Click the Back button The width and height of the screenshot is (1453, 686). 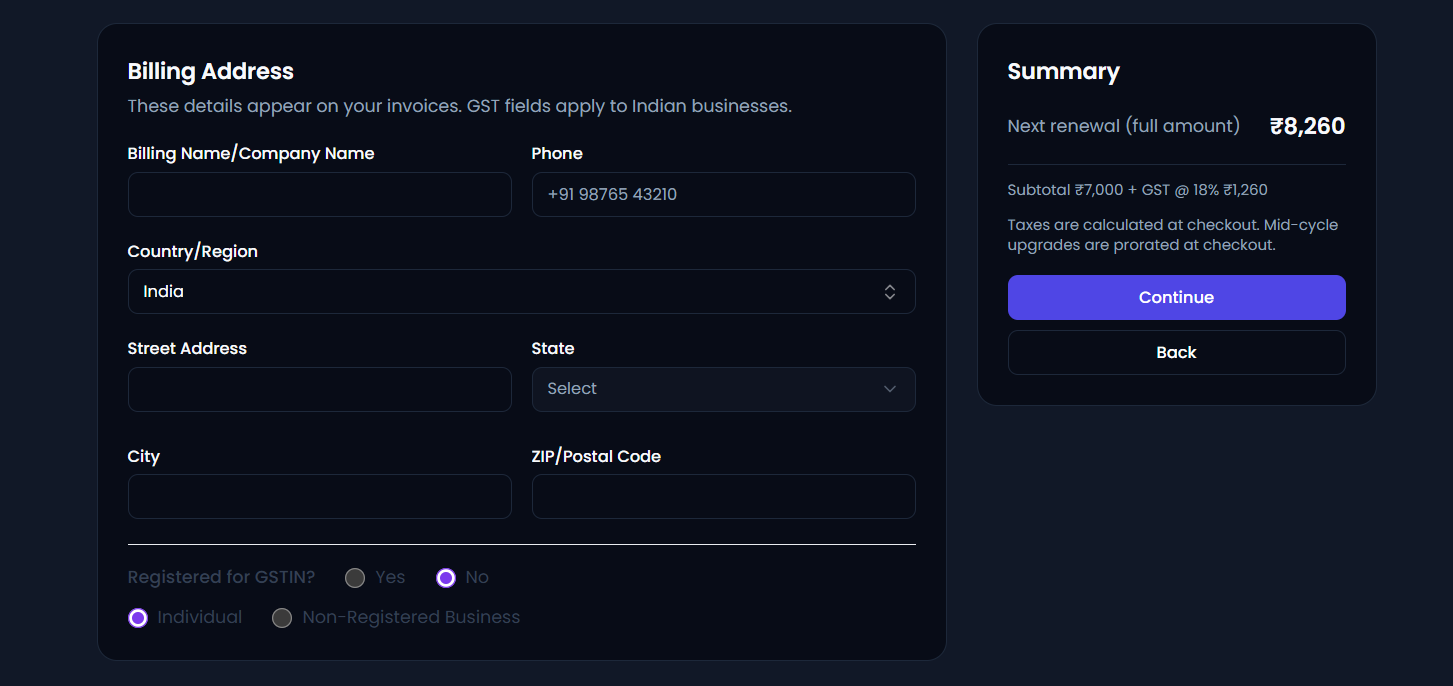[1176, 352]
